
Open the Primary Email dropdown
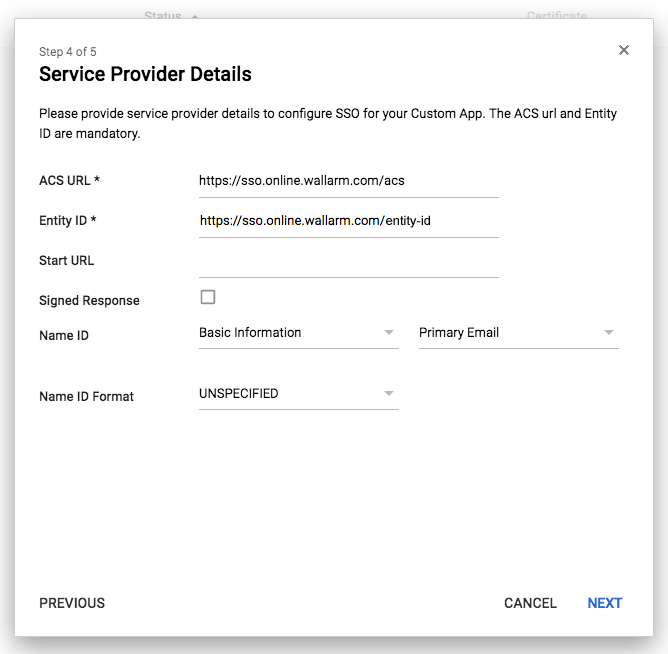(519, 333)
